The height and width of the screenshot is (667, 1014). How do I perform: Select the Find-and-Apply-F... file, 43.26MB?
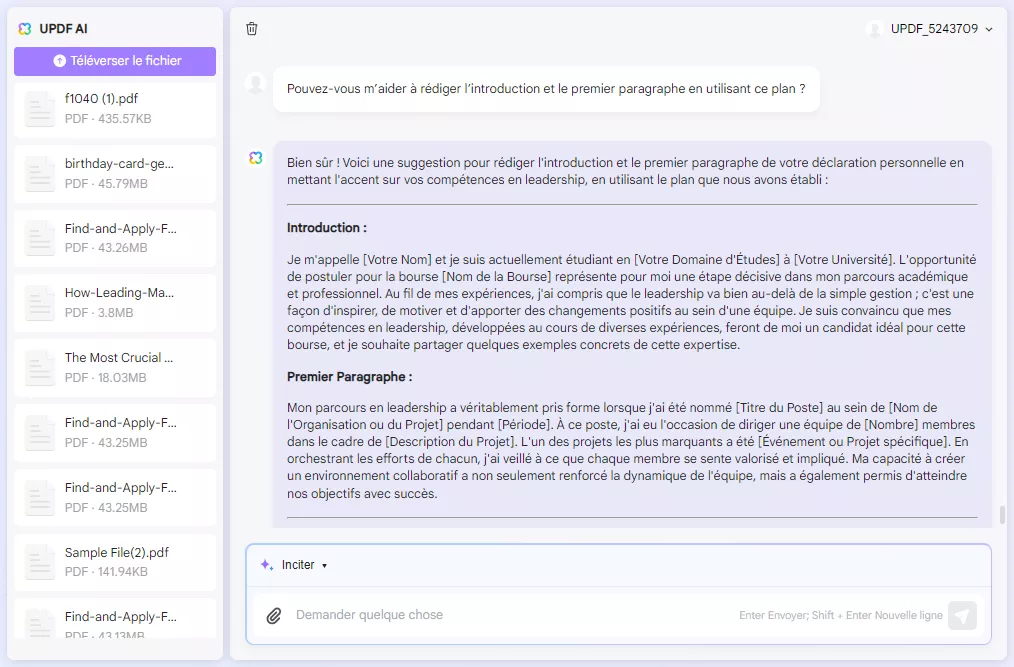(115, 238)
